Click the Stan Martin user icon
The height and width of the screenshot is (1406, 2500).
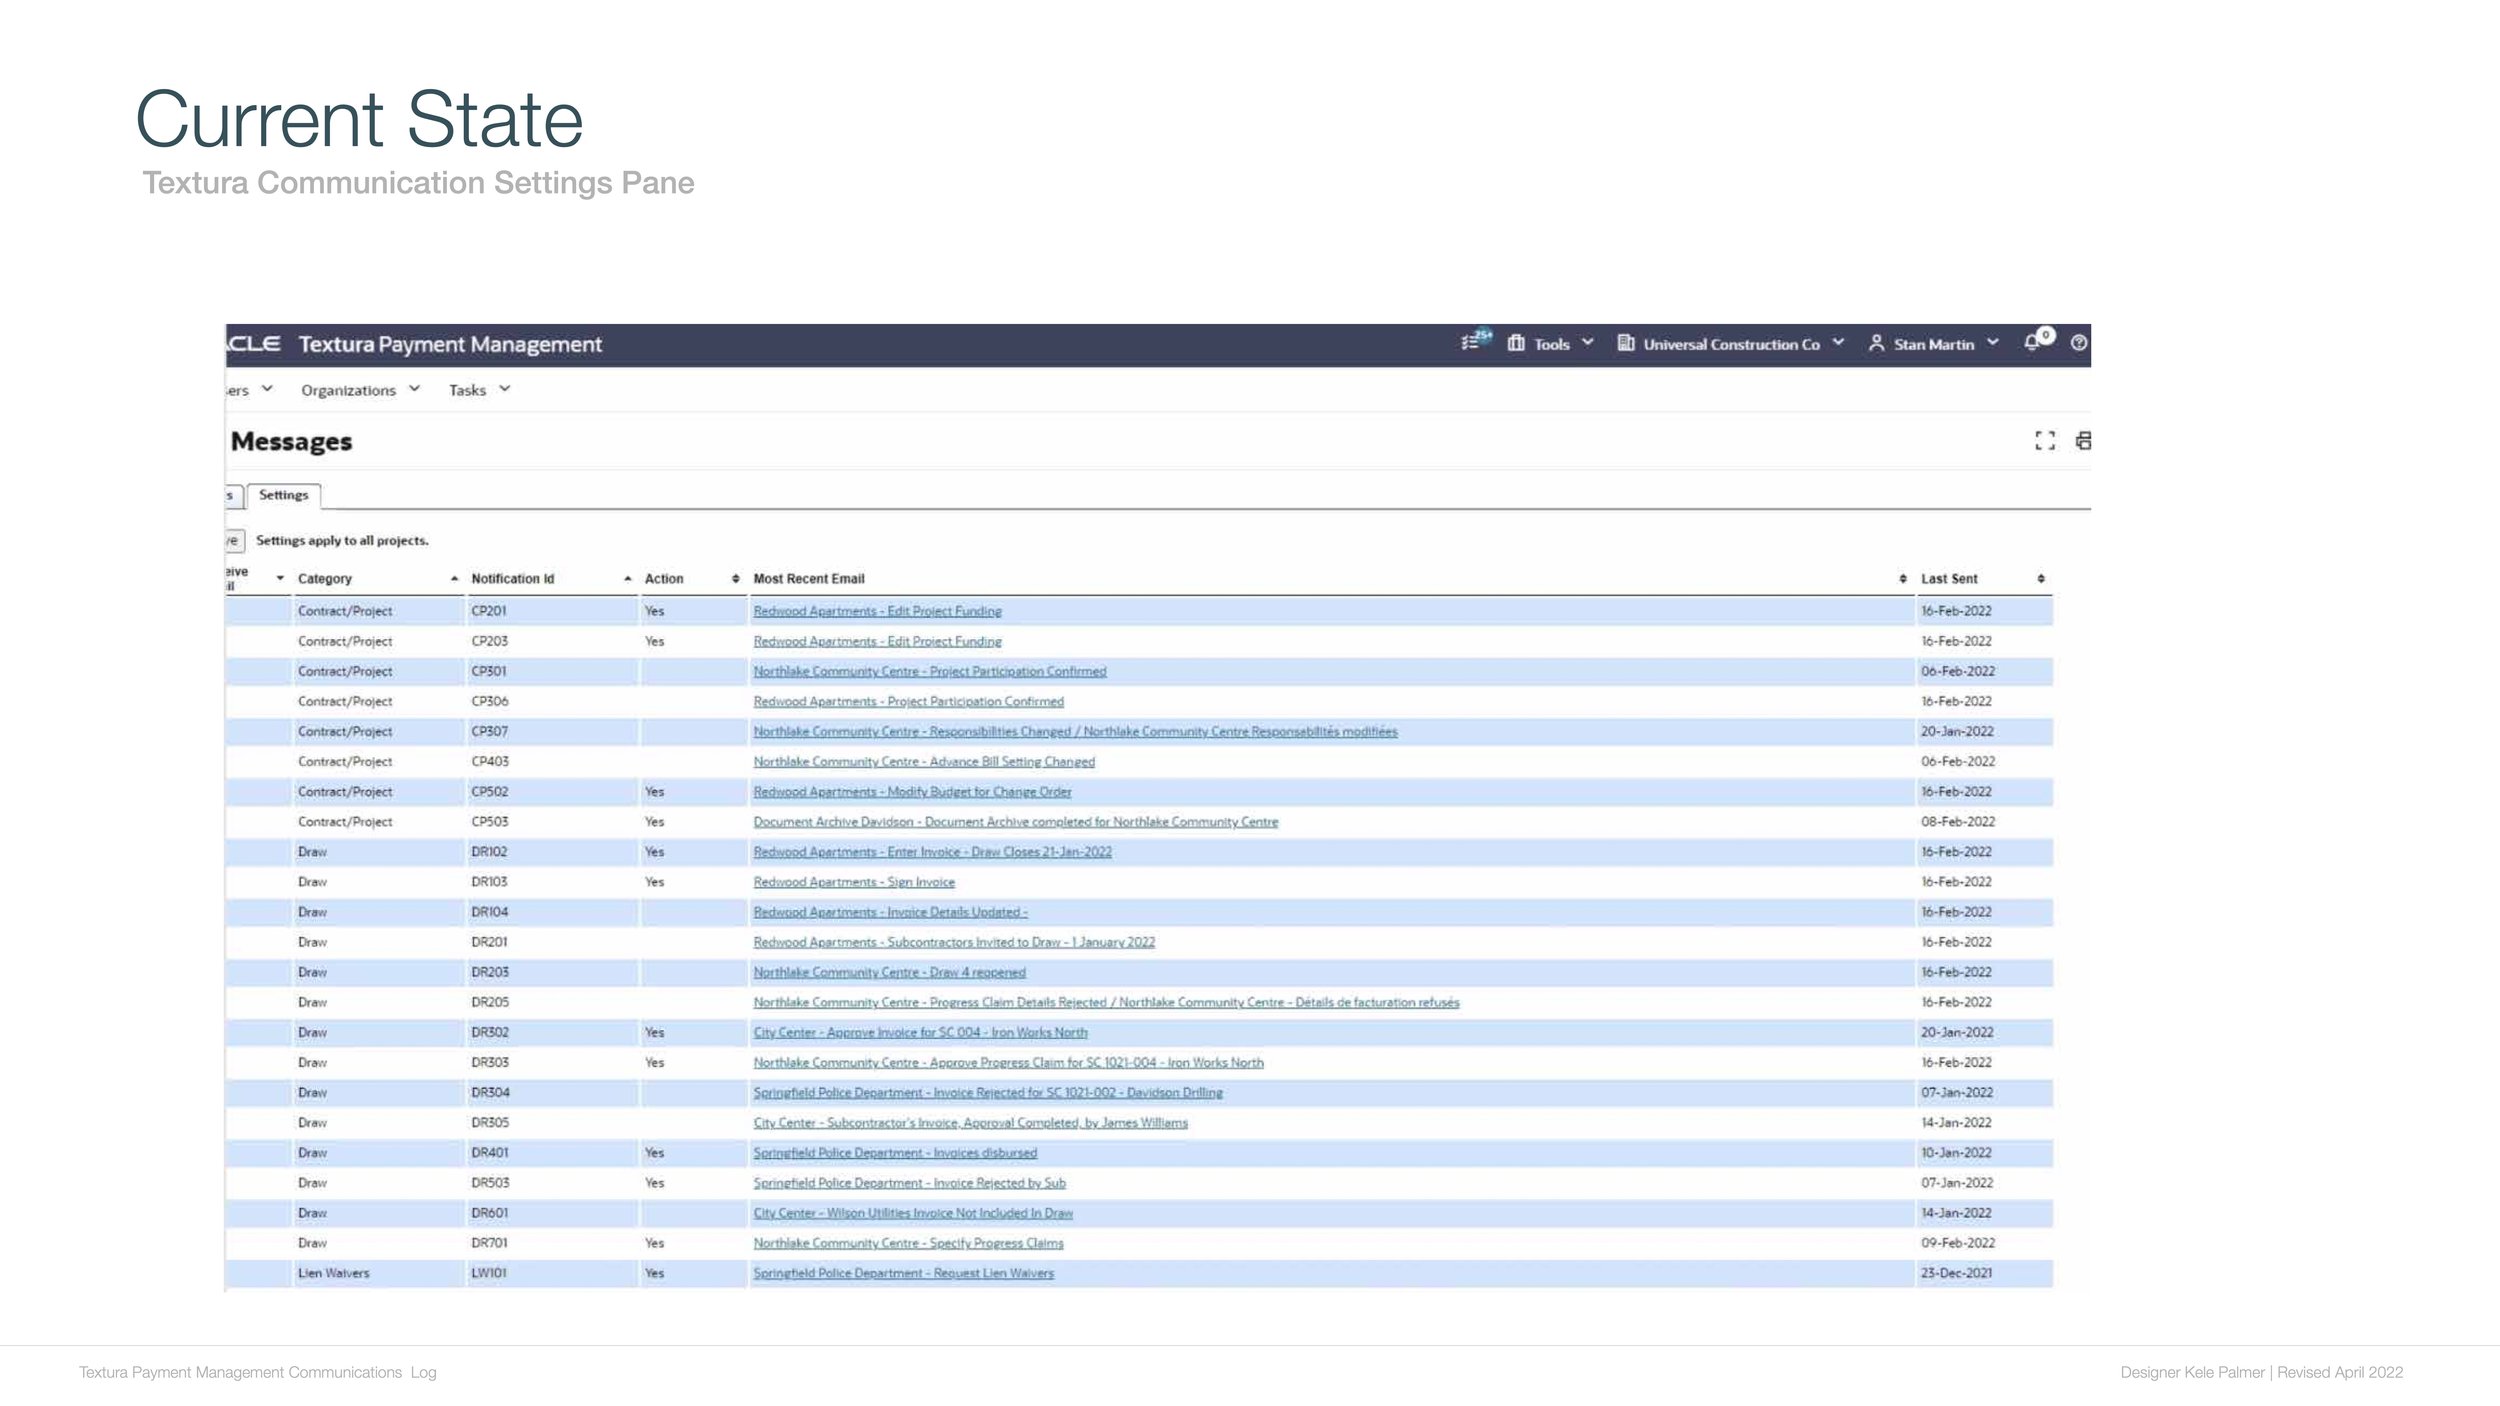[x=1876, y=343]
